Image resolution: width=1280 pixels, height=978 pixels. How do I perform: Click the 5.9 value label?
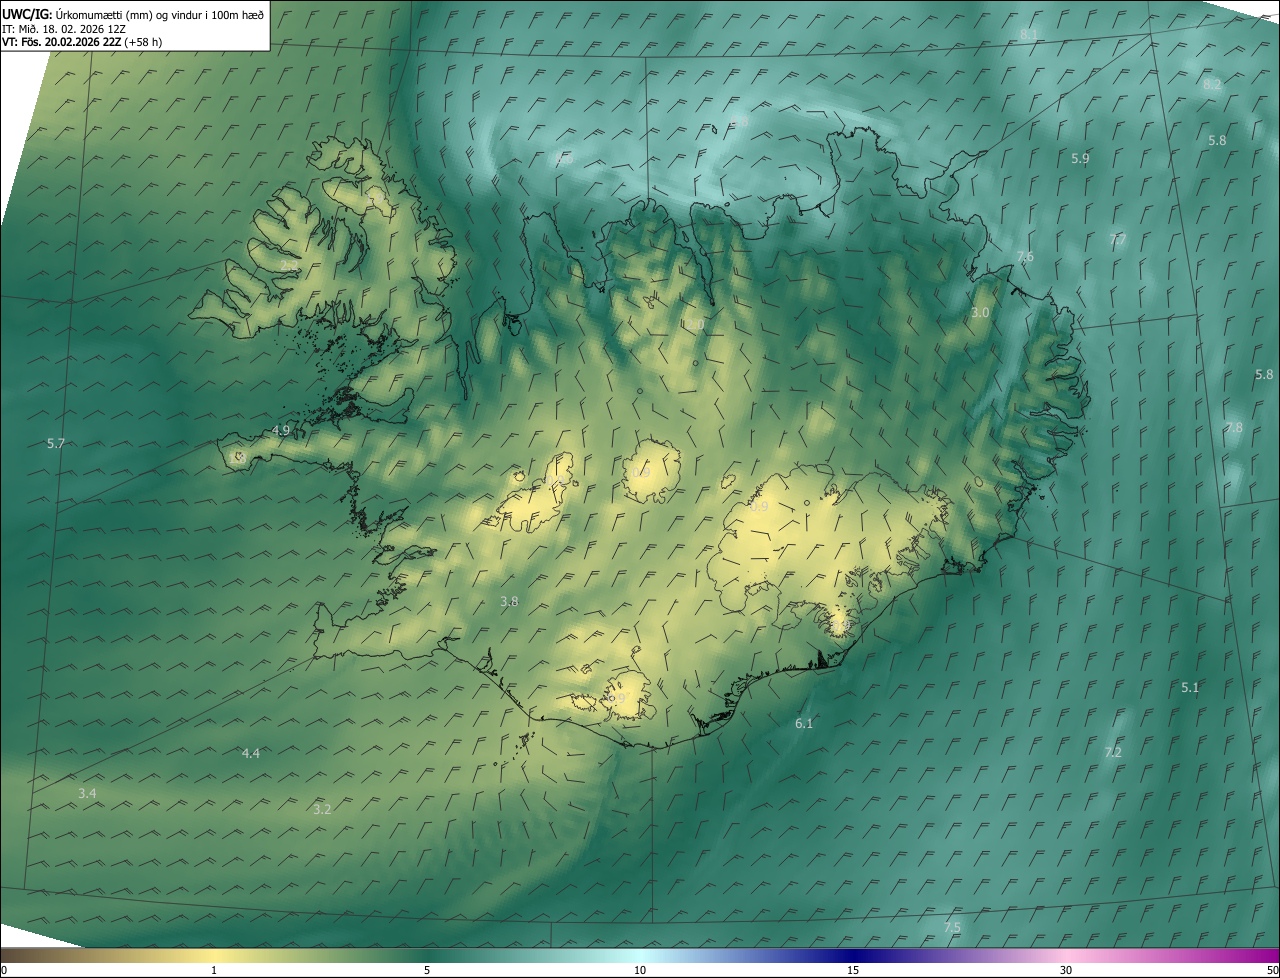1080,158
